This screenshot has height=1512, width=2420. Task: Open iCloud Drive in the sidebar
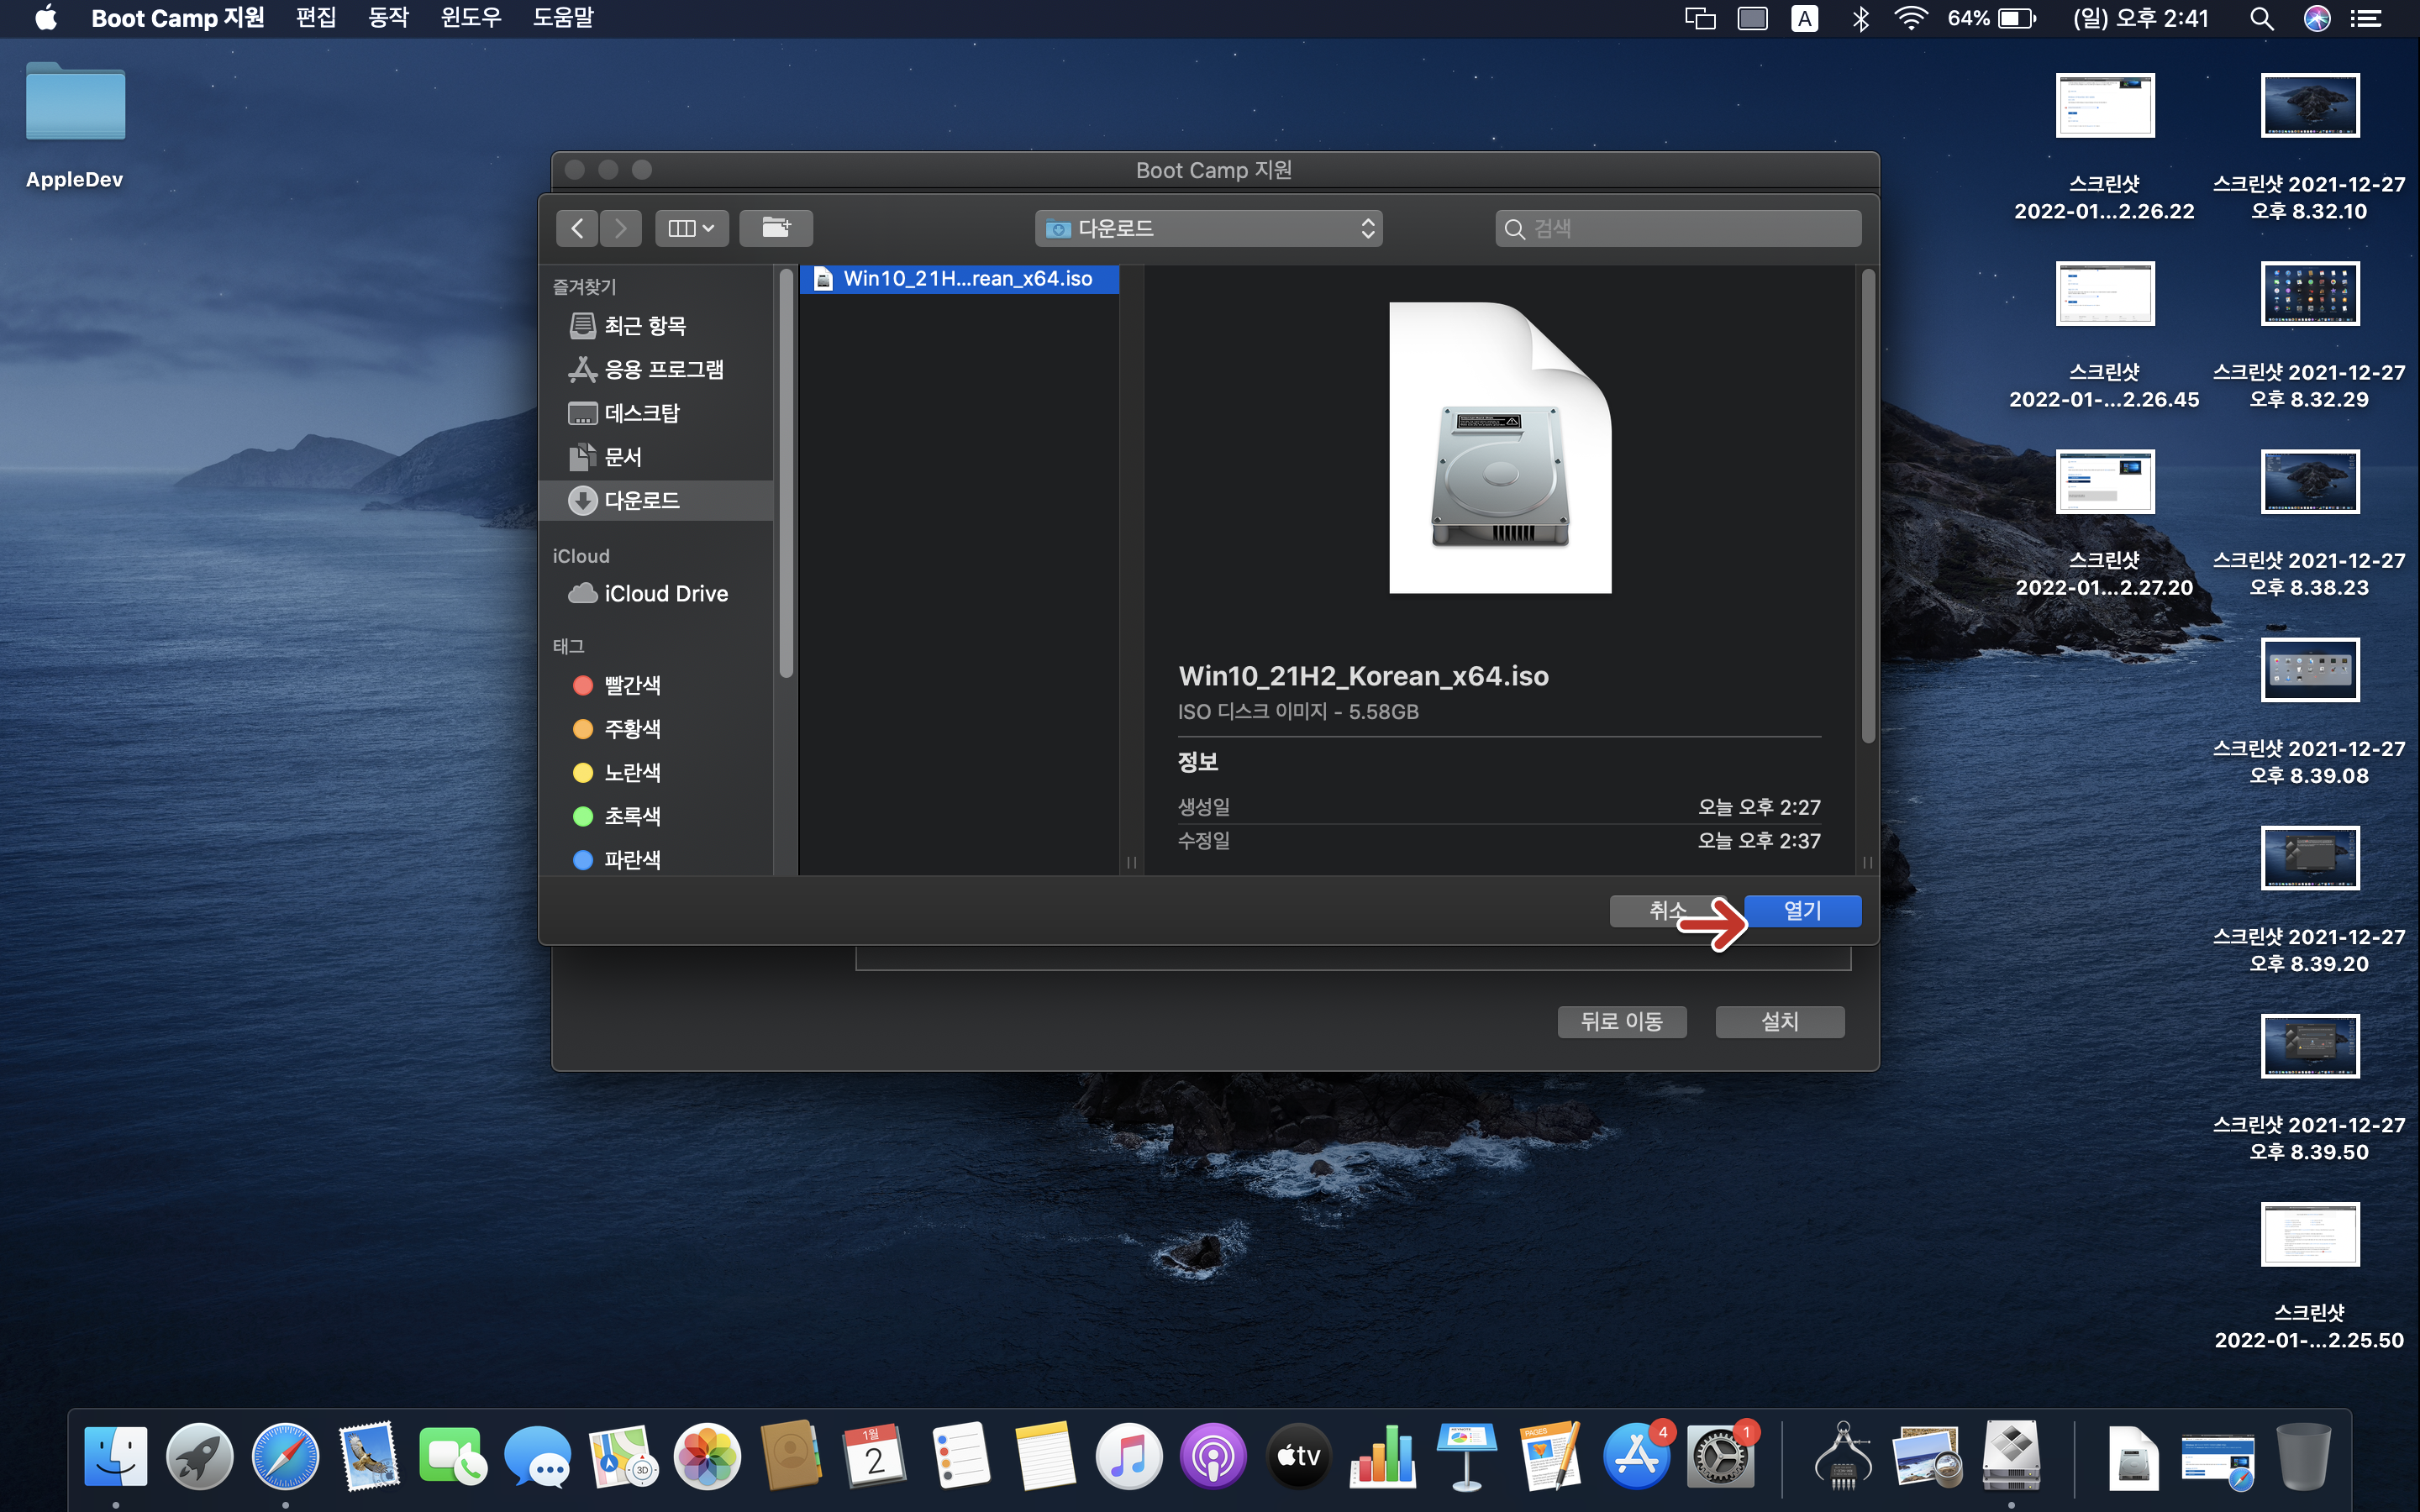point(665,594)
